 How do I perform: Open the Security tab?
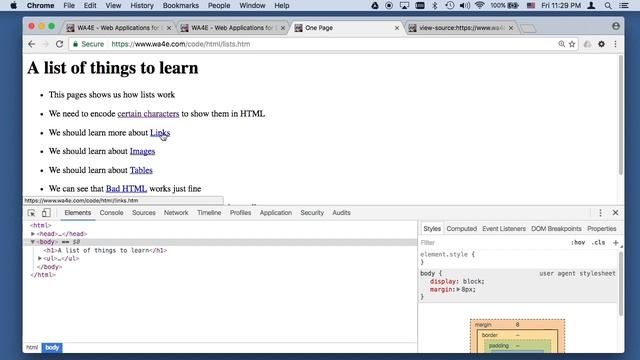tap(312, 213)
